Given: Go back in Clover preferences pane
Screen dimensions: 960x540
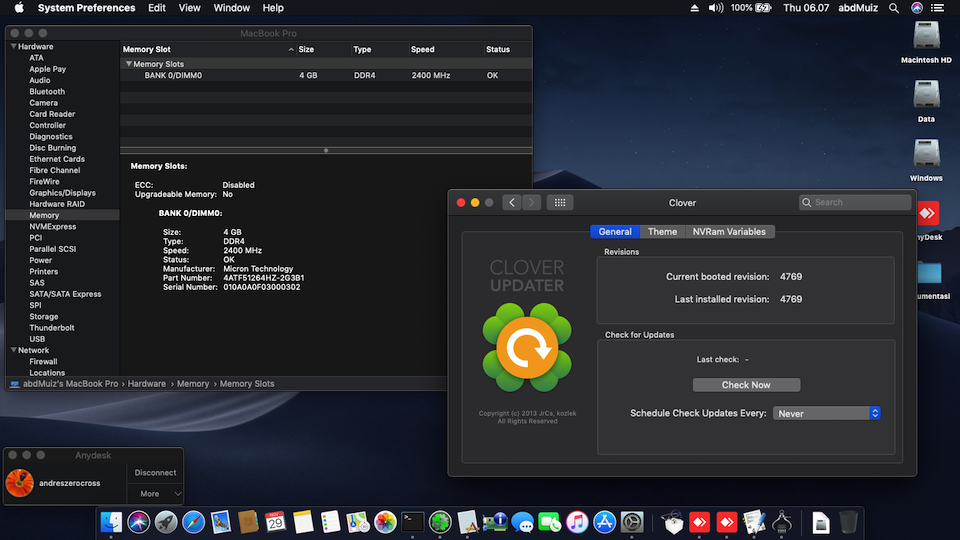Looking at the screenshot, I should (512, 203).
